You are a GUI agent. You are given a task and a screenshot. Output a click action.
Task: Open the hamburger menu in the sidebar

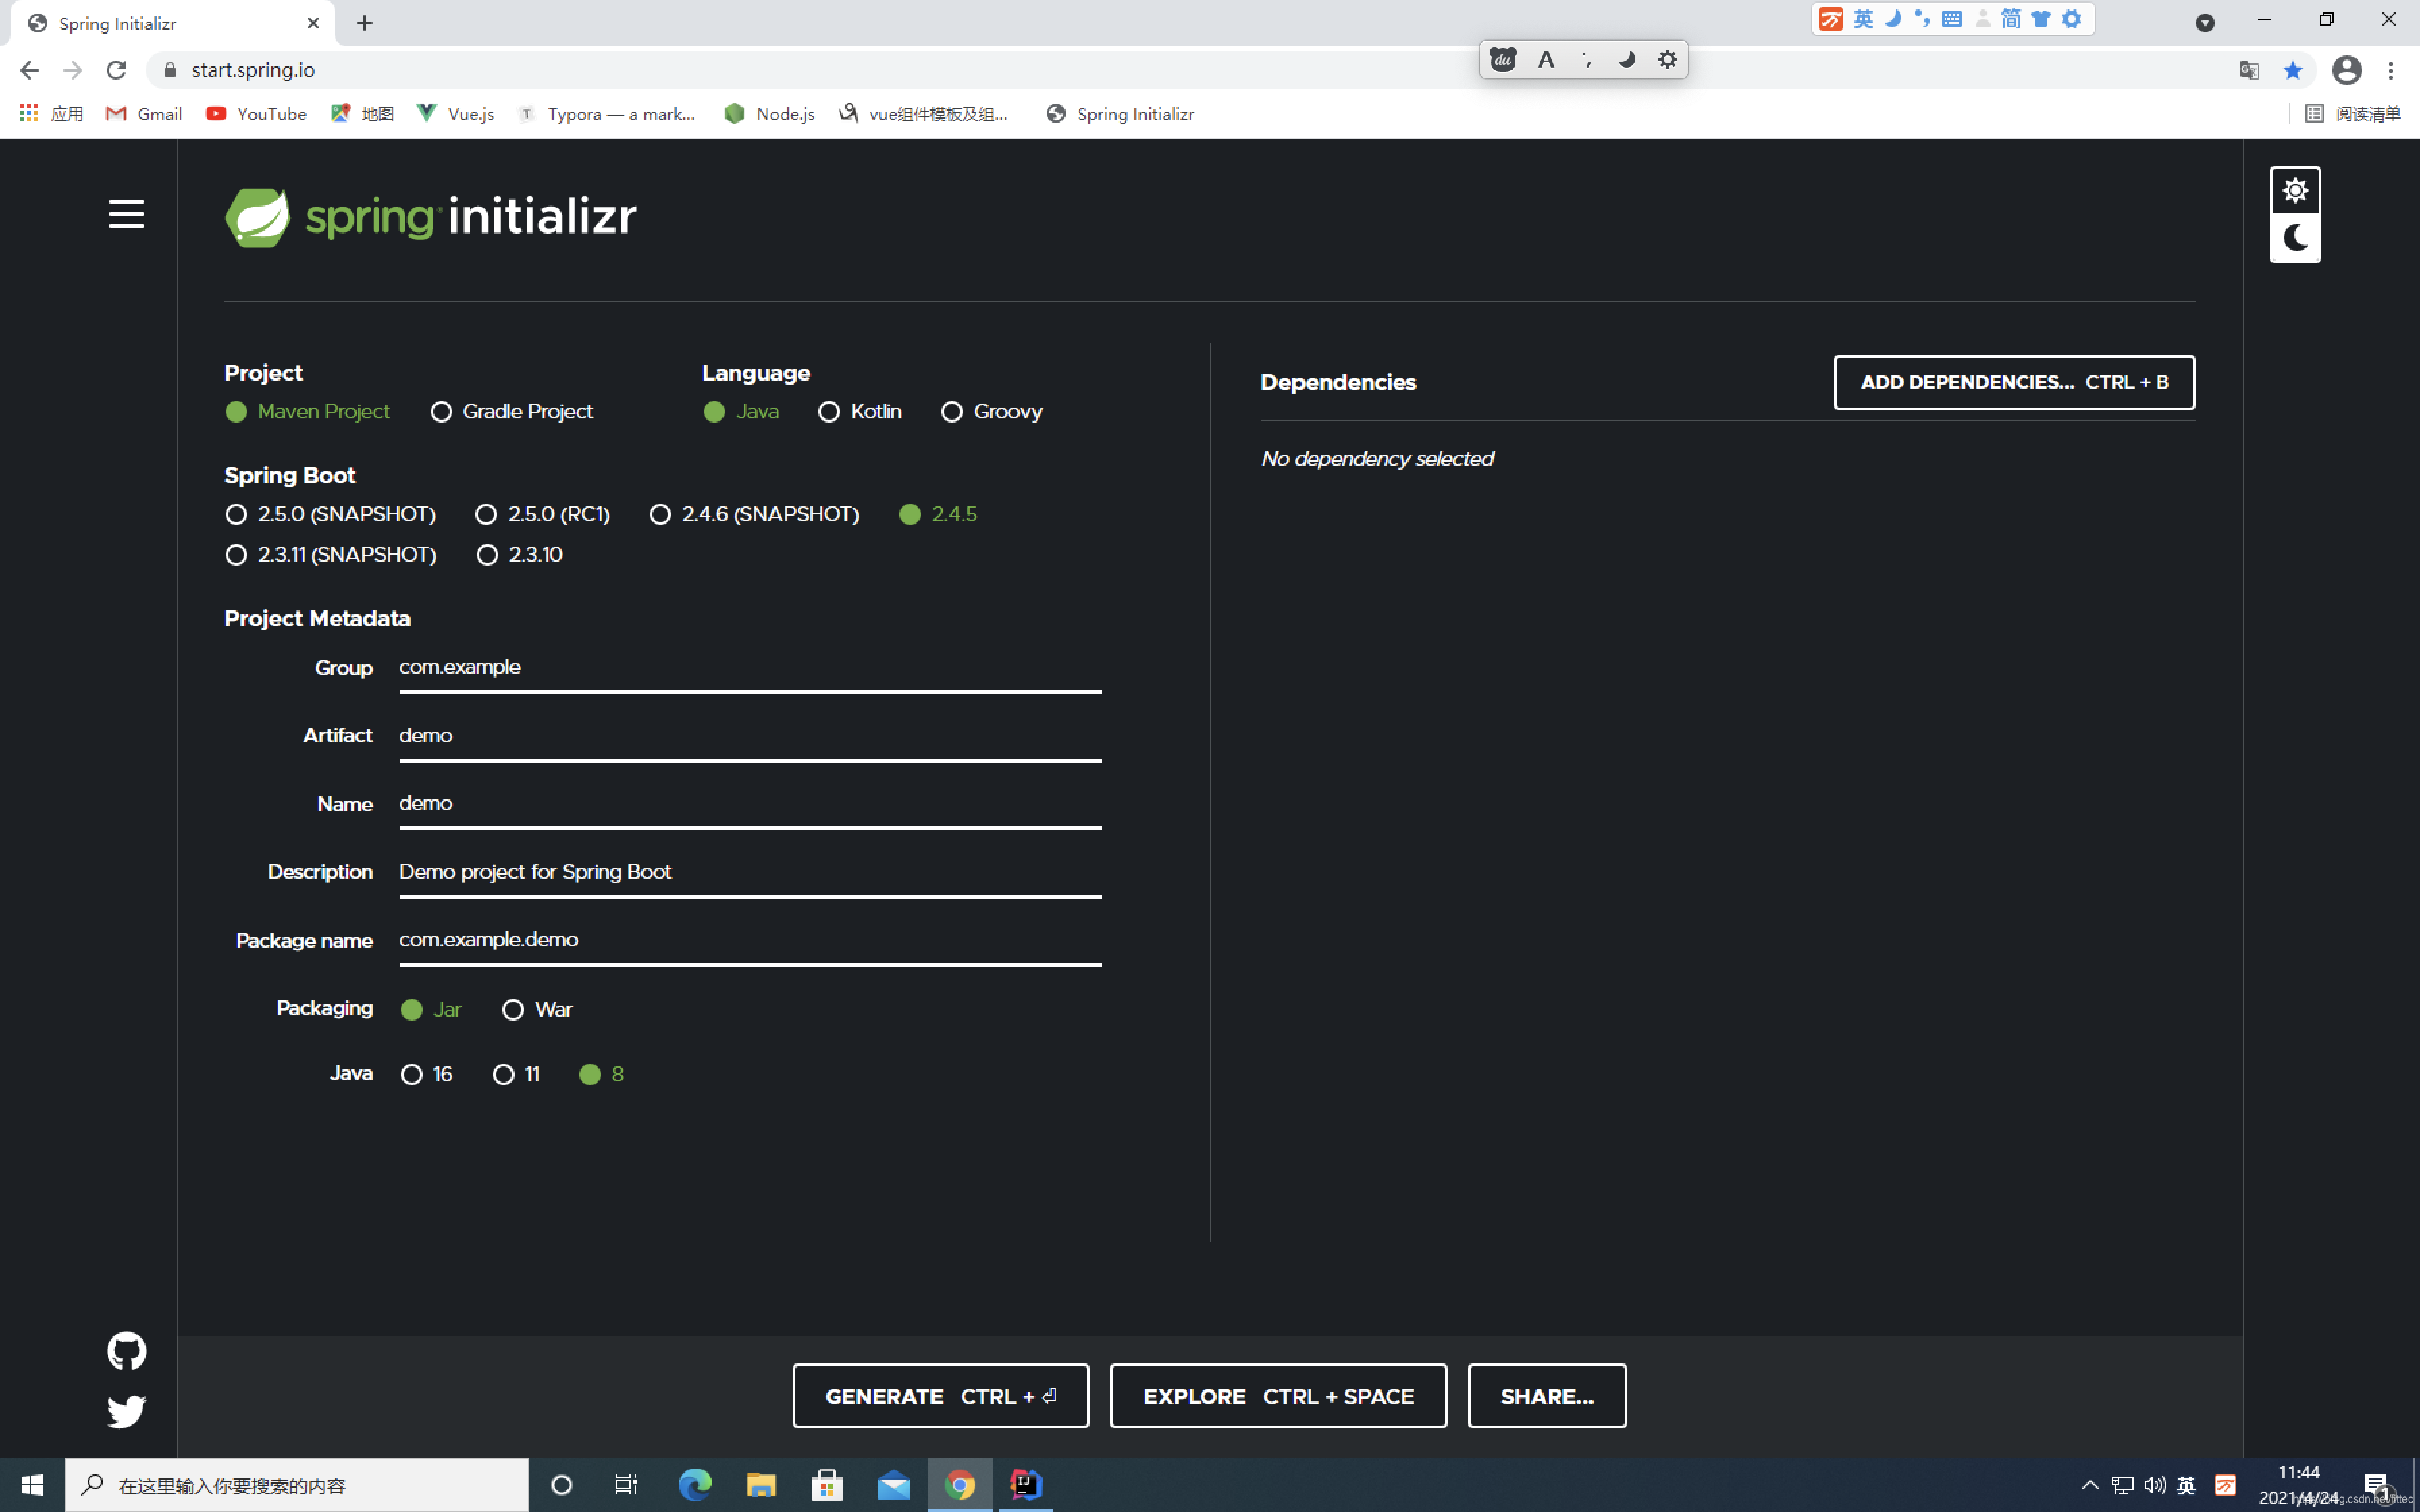pyautogui.click(x=126, y=214)
